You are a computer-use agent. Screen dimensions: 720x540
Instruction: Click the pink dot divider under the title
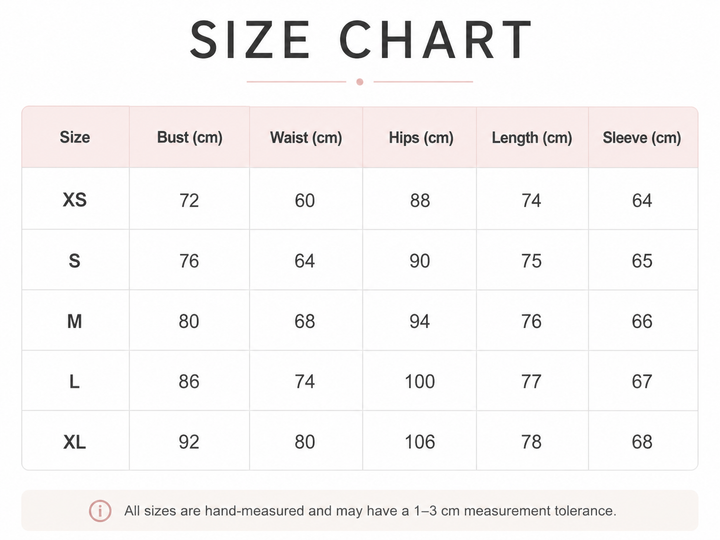(360, 82)
